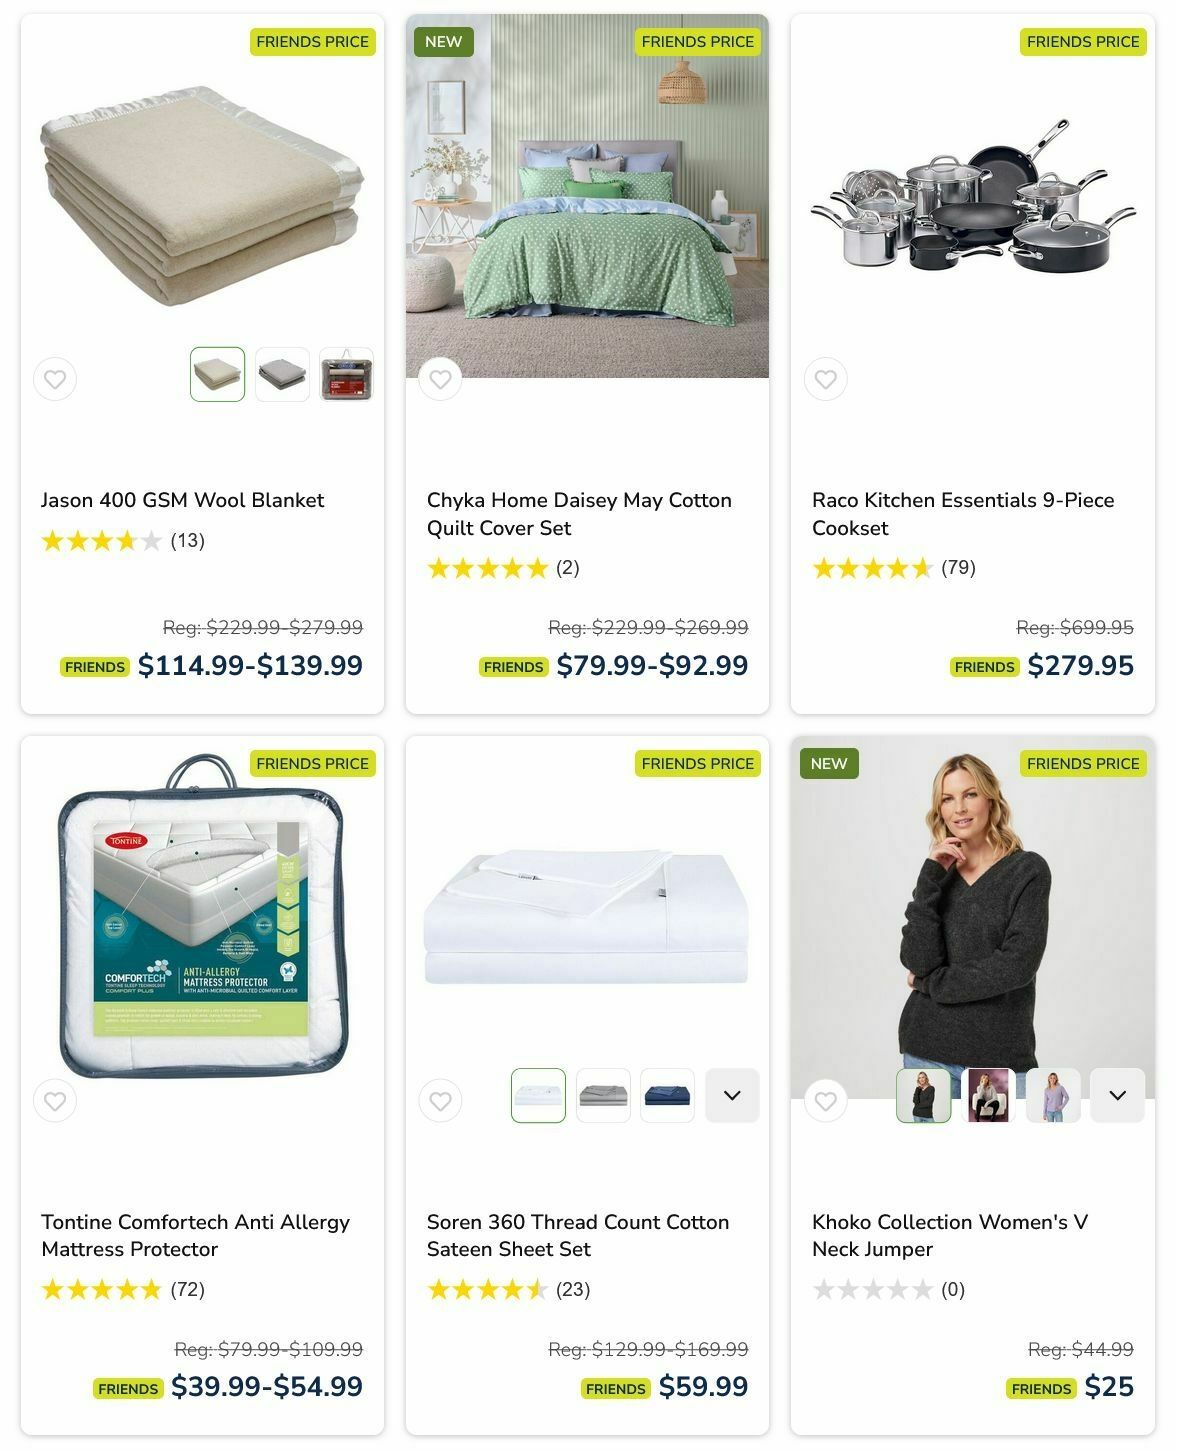
Task: Open Chyka Home quilt cover bedroom image
Action: click(587, 196)
